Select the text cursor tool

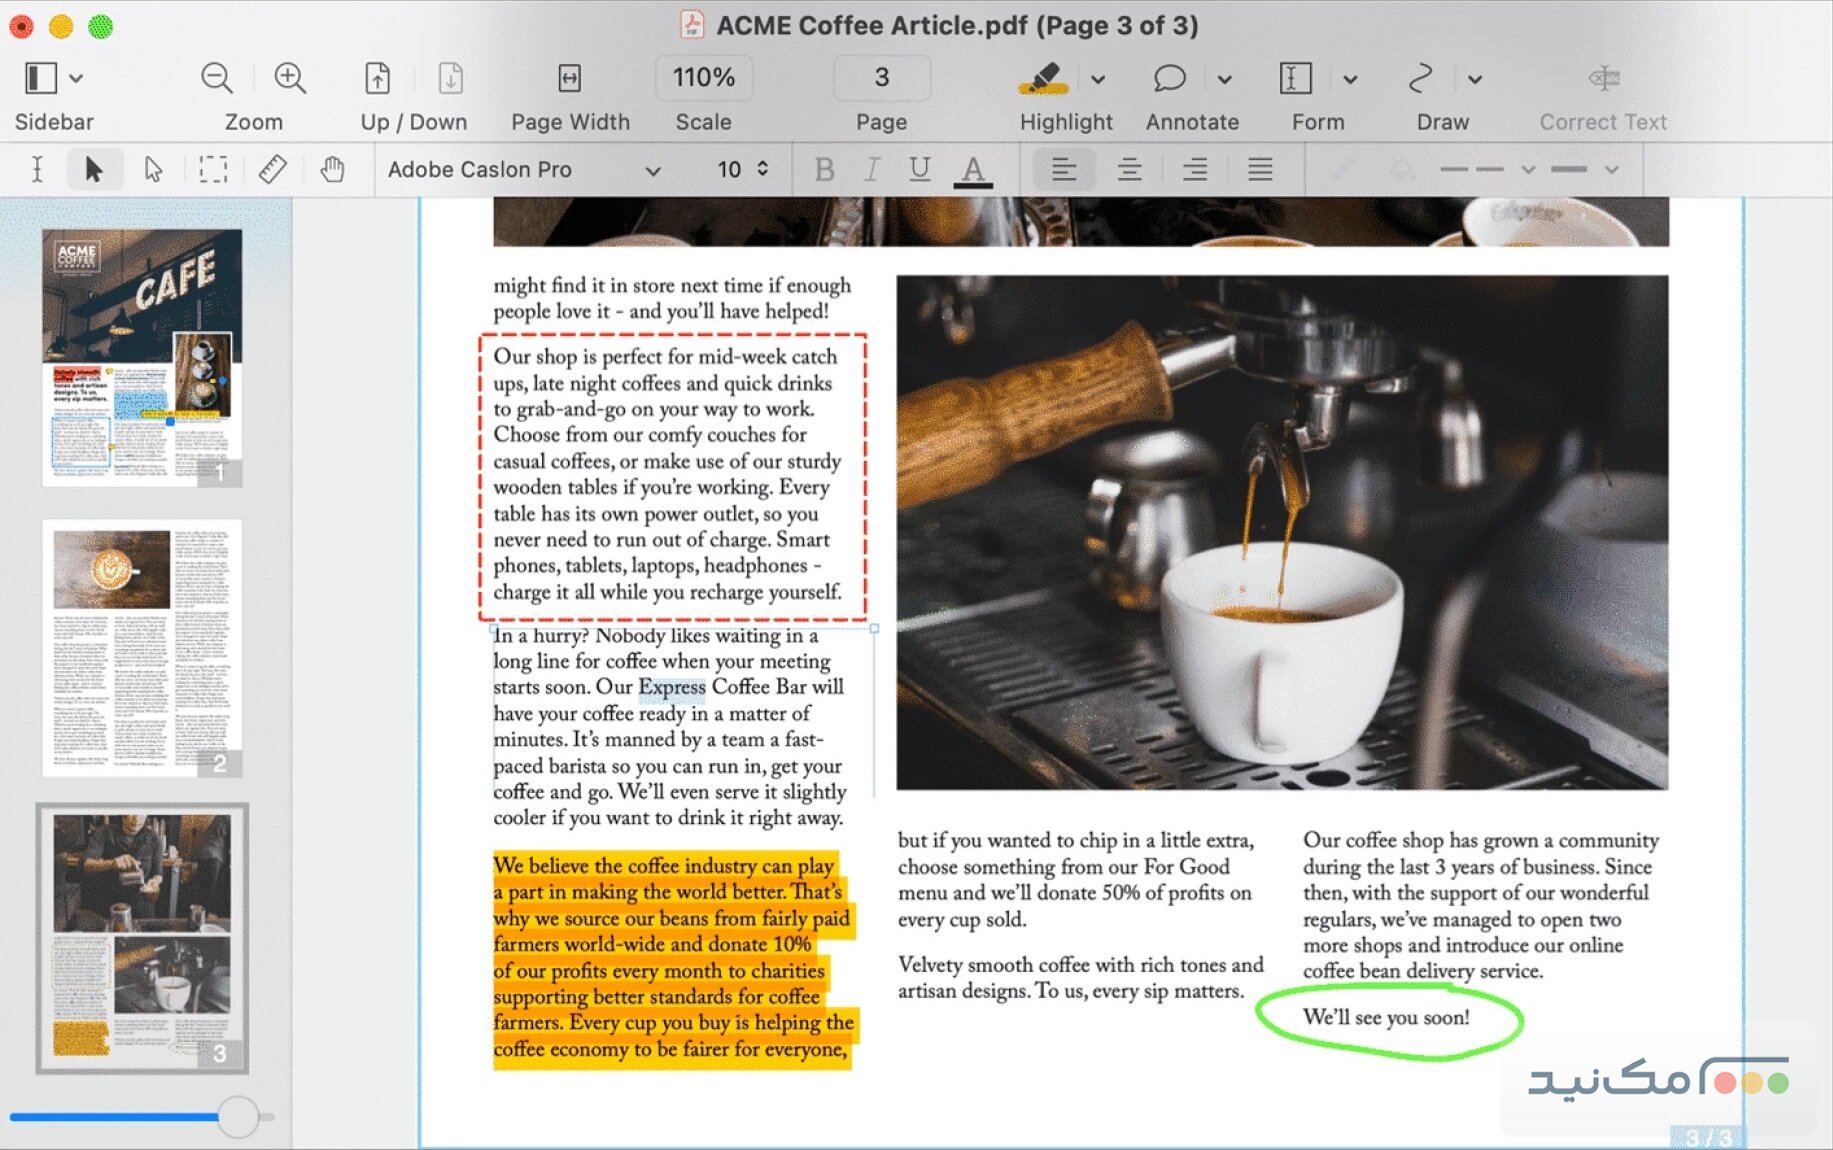(36, 169)
